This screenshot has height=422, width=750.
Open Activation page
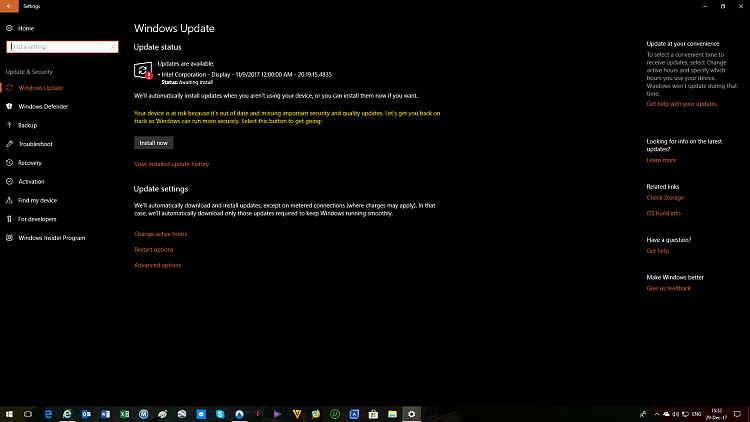(31, 182)
